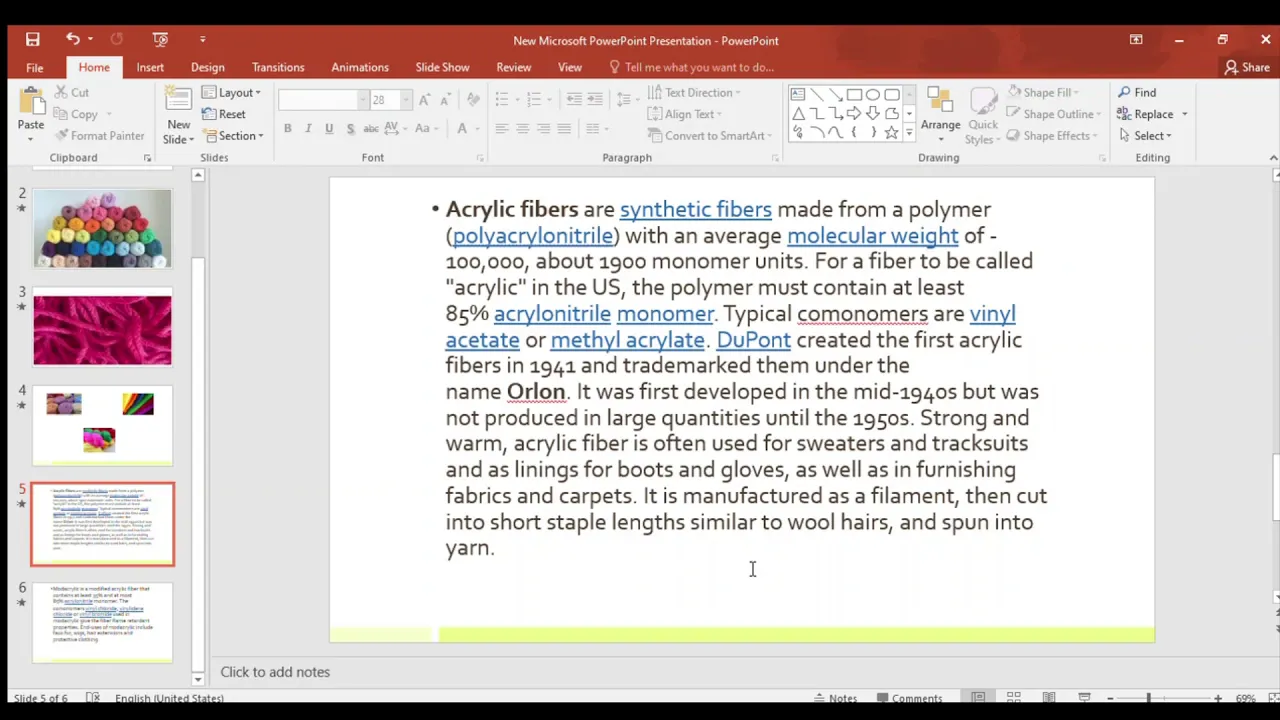Switch to the Design tab
The width and height of the screenshot is (1280, 720).
208,67
